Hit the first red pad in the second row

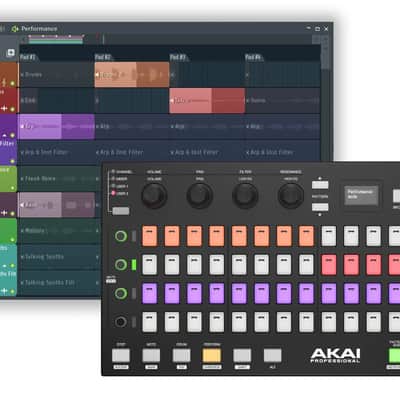[x=329, y=265]
